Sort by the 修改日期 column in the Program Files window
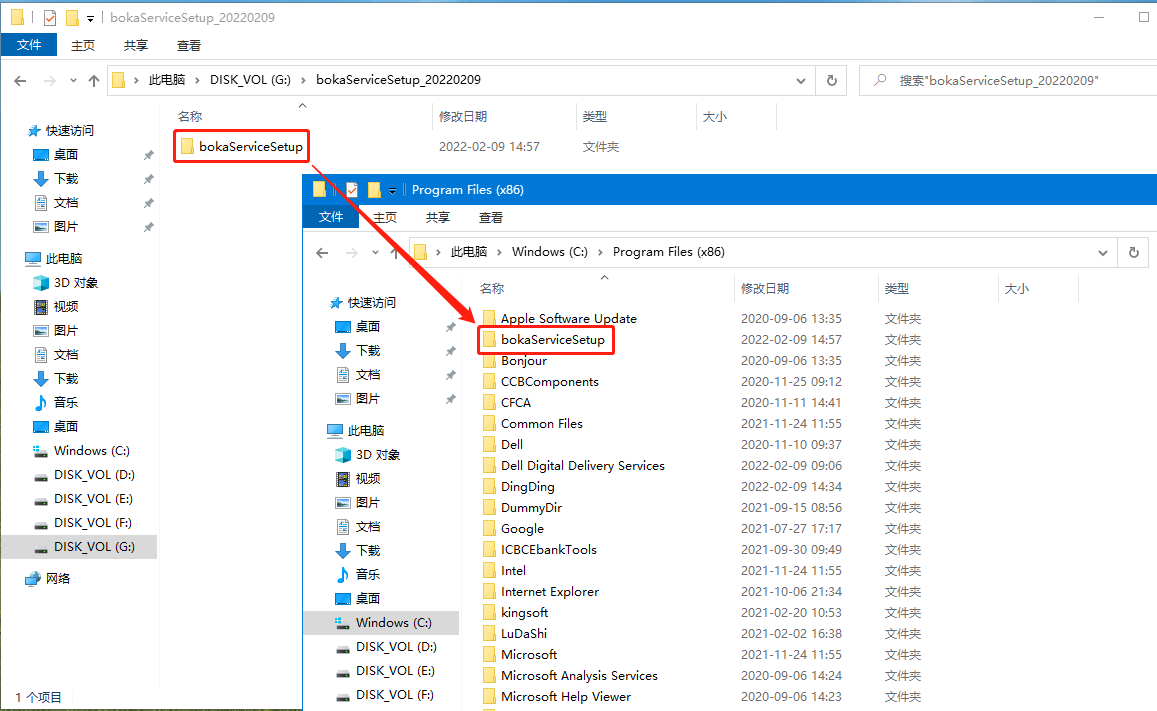The height and width of the screenshot is (711, 1157). point(765,288)
